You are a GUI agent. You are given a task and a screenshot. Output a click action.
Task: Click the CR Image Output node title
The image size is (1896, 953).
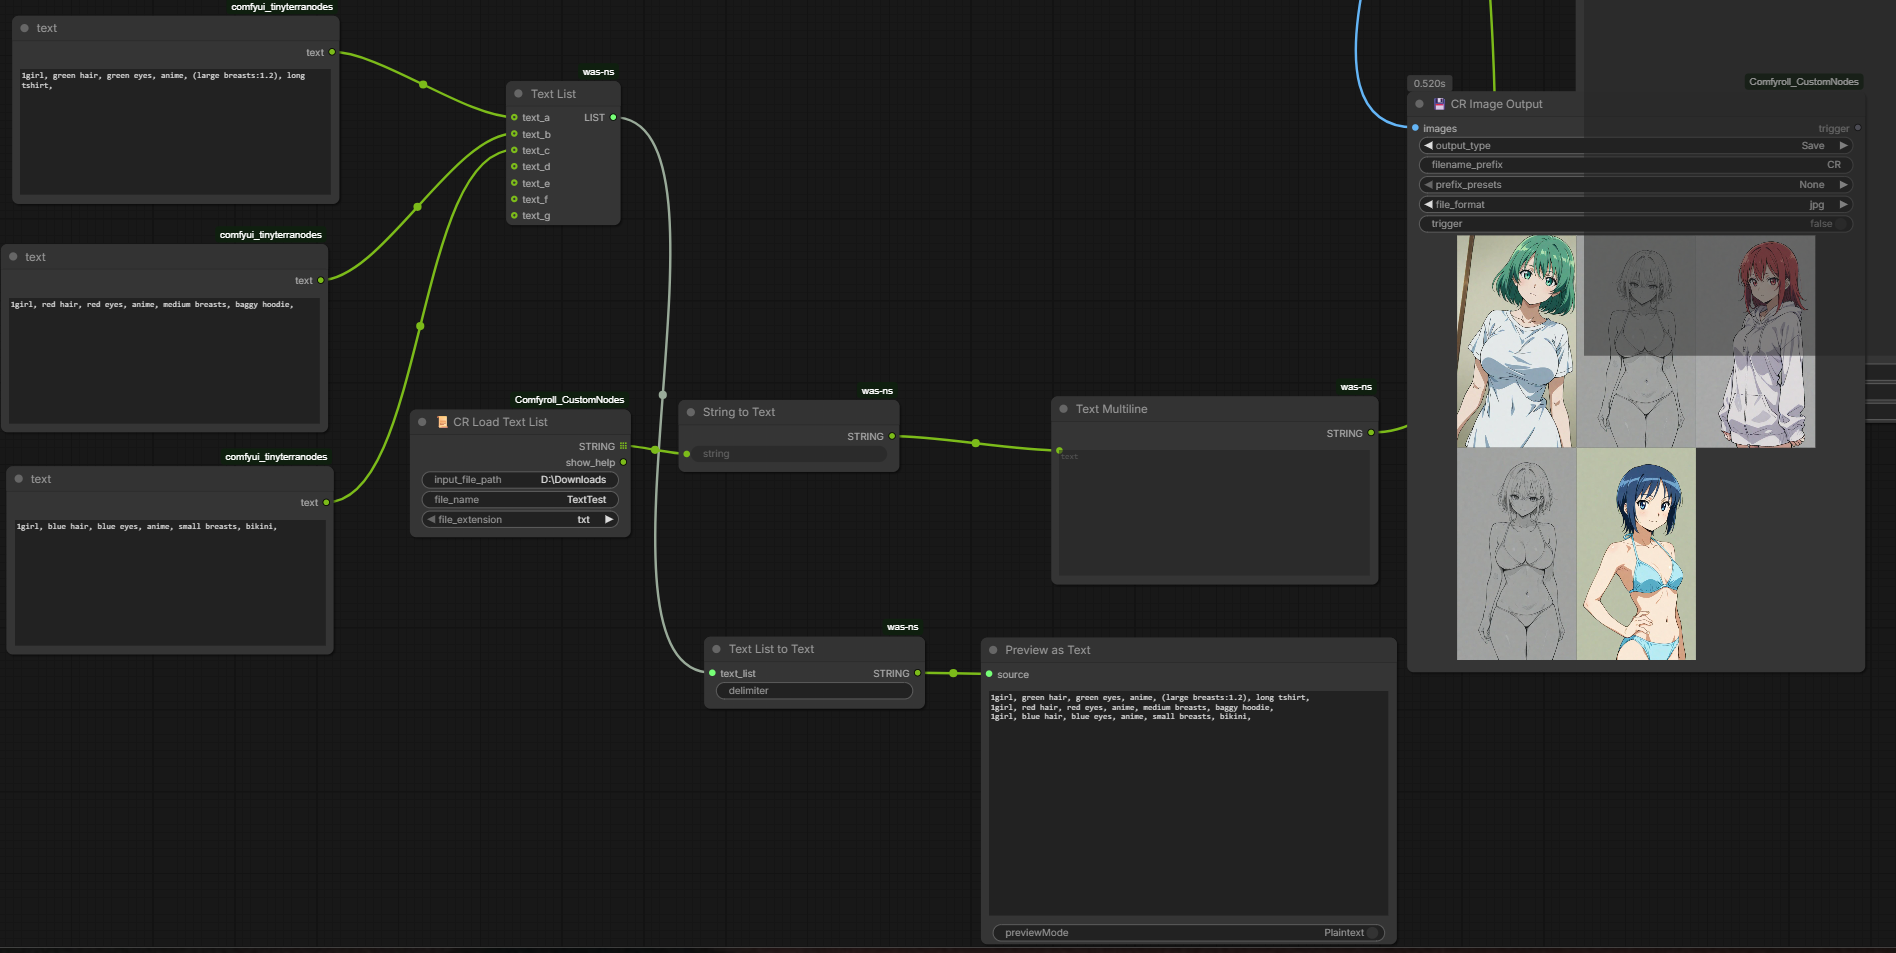pyautogui.click(x=1496, y=104)
